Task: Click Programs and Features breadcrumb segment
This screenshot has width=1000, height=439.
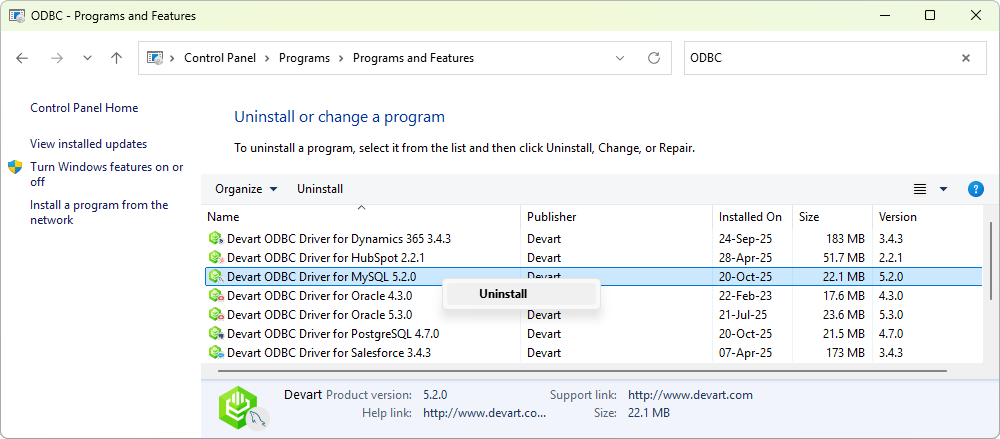Action: click(413, 58)
